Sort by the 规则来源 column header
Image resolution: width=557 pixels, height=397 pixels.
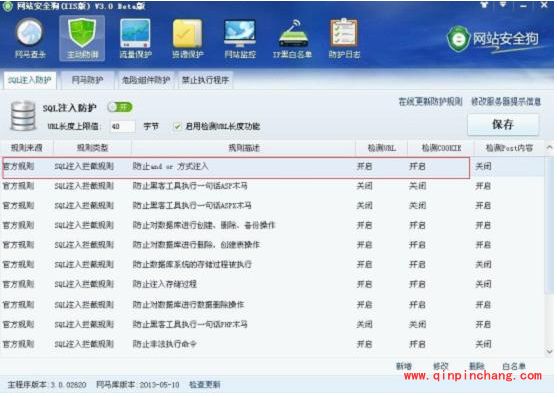[27, 148]
